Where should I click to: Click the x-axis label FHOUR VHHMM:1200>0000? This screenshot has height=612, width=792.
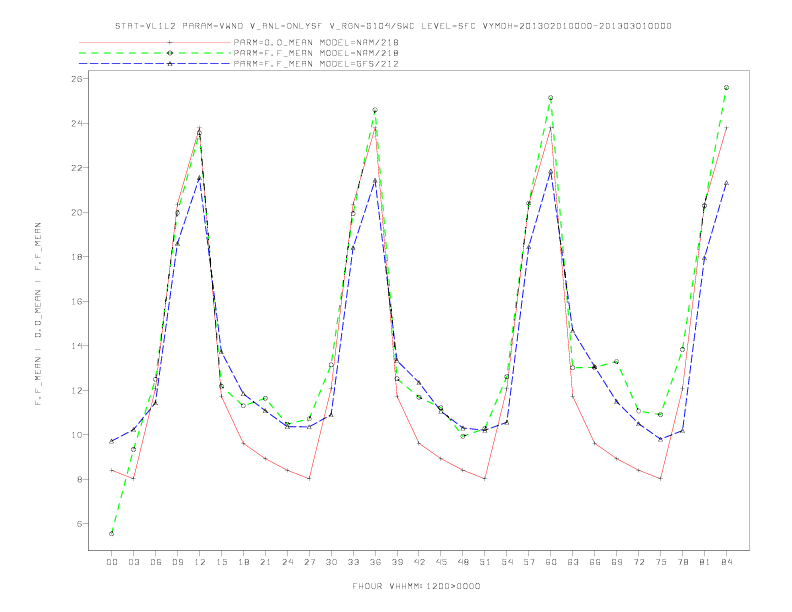pyautogui.click(x=416, y=586)
